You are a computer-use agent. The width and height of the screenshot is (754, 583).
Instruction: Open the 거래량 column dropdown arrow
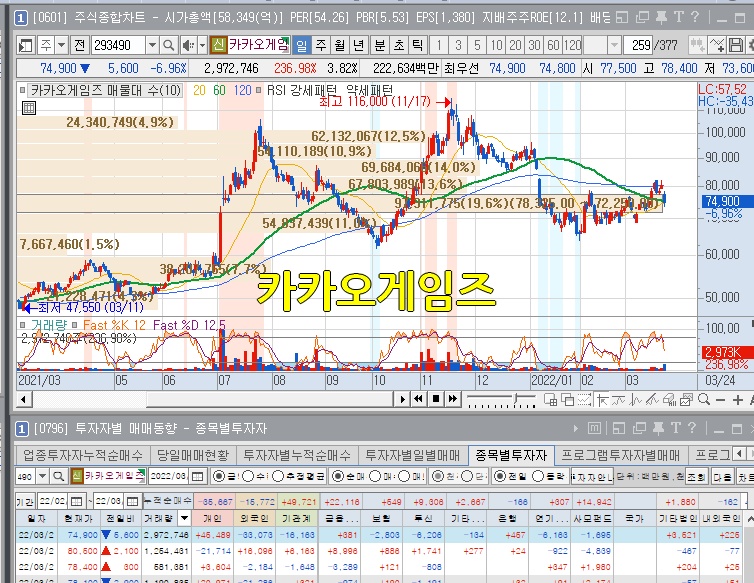click(x=184, y=518)
